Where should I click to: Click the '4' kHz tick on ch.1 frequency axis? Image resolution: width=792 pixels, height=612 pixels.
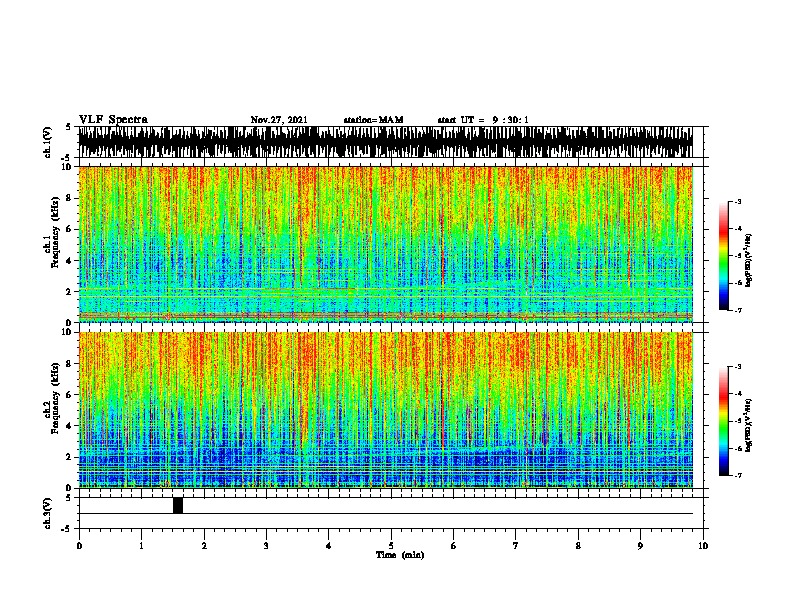tap(70, 261)
